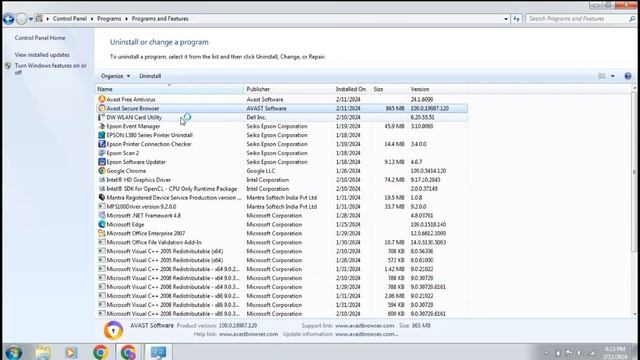Select Epson Printer Connection Checker icon
The height and width of the screenshot is (360, 640).
pyautogui.click(x=102, y=144)
